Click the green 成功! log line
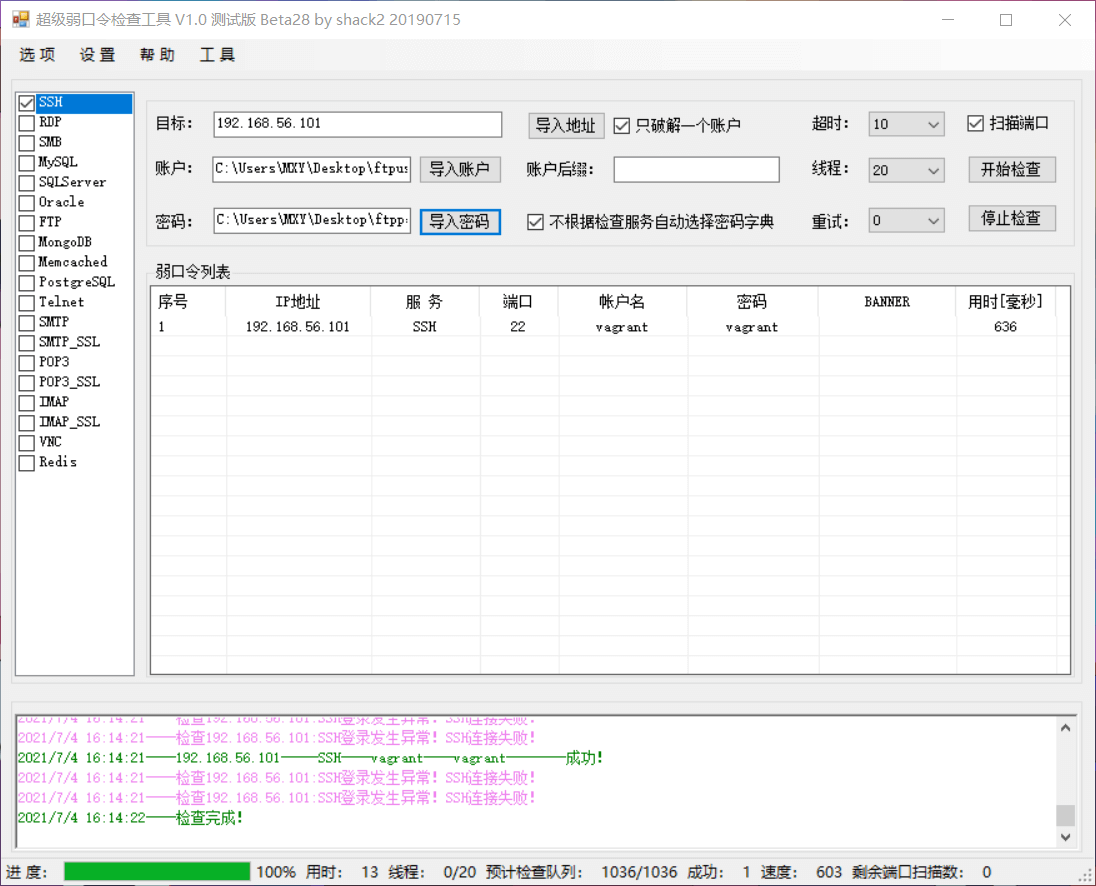Image resolution: width=1096 pixels, height=886 pixels. coord(310,758)
